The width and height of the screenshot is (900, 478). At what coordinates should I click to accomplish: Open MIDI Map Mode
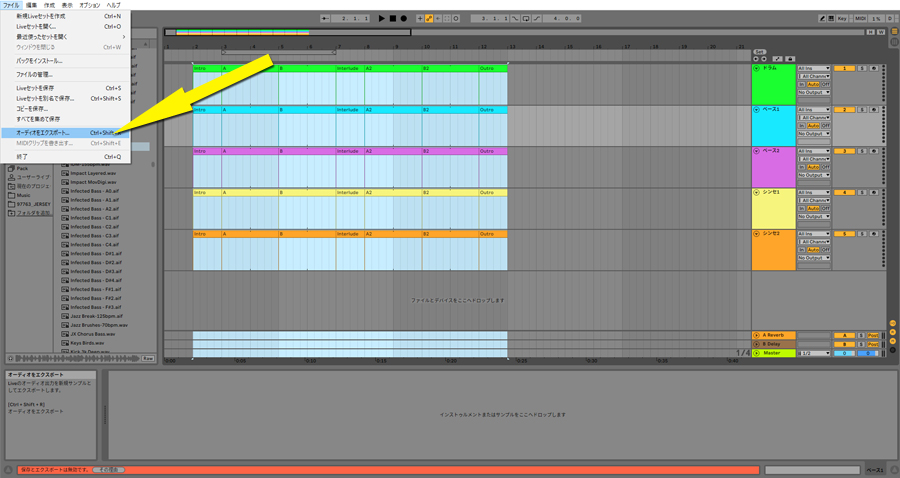tap(860, 18)
